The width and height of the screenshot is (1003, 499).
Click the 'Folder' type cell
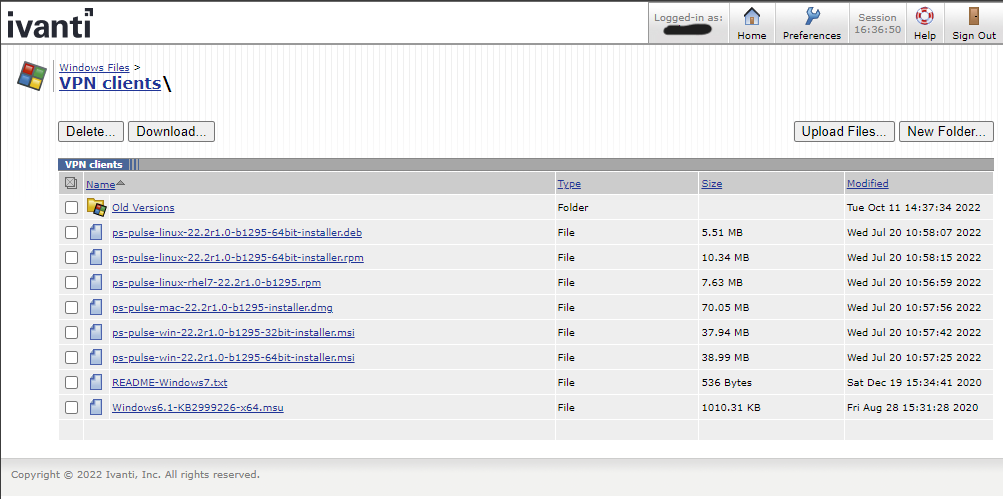click(x=573, y=207)
